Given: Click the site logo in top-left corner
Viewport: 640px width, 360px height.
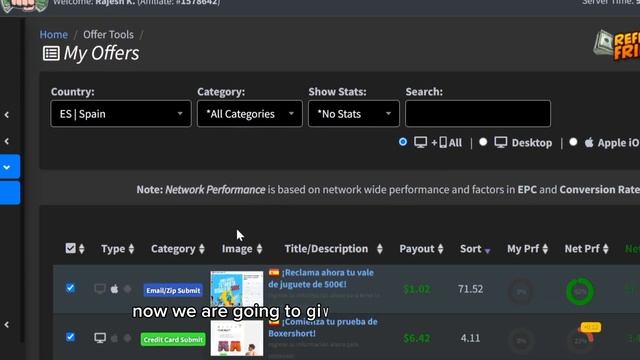Looking at the screenshot, I should click(x=24, y=5).
